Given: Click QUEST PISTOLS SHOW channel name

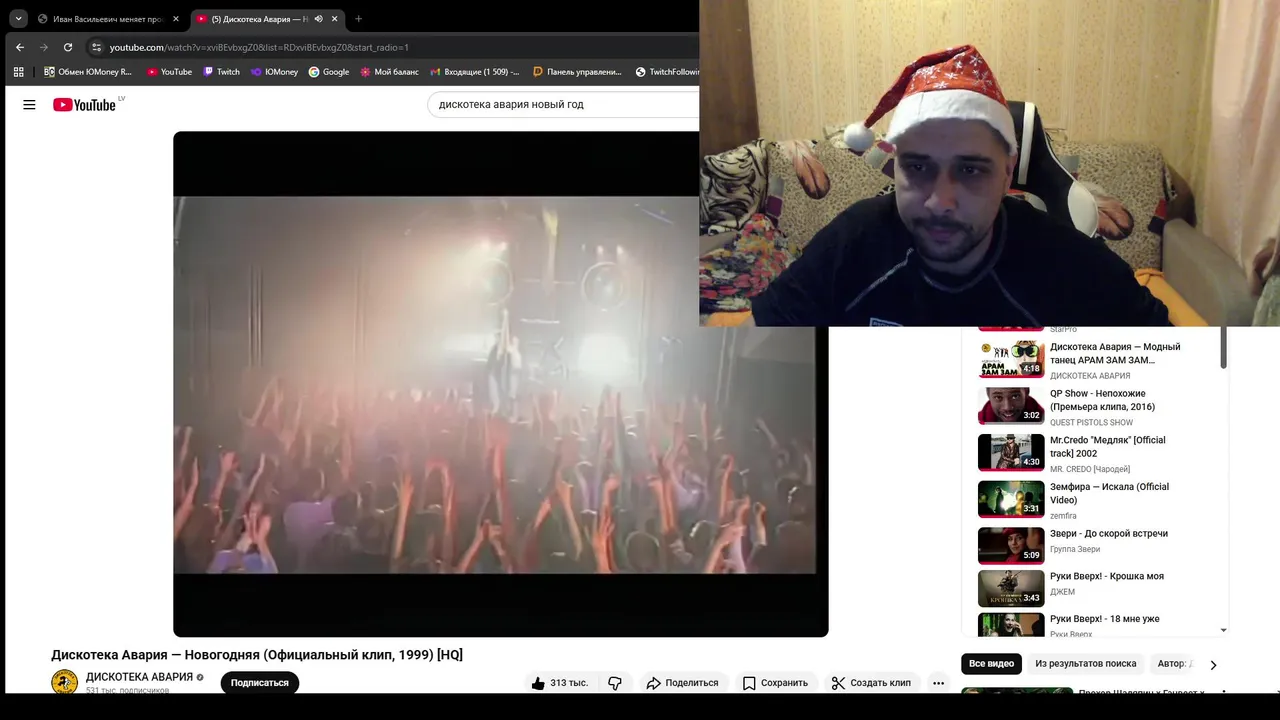Looking at the screenshot, I should [x=1091, y=422].
